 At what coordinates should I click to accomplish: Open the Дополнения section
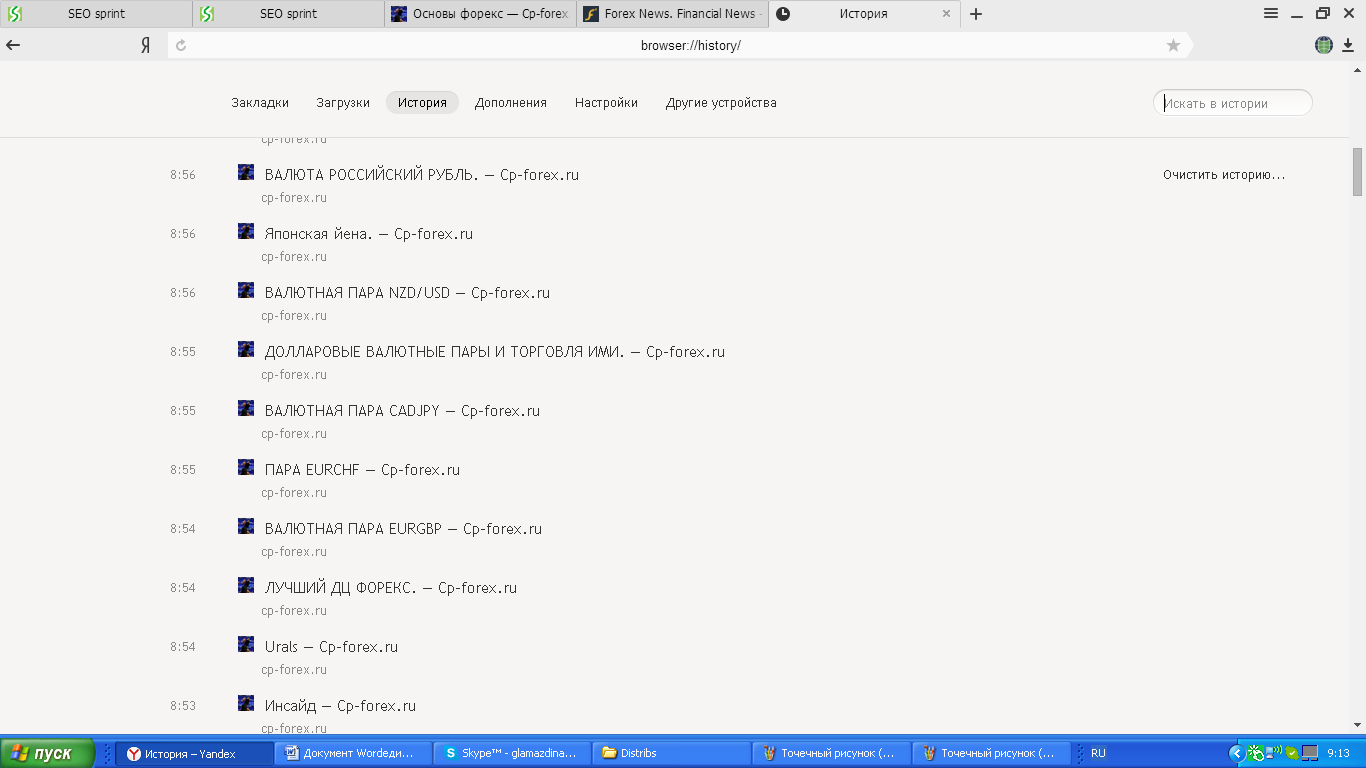click(x=511, y=103)
